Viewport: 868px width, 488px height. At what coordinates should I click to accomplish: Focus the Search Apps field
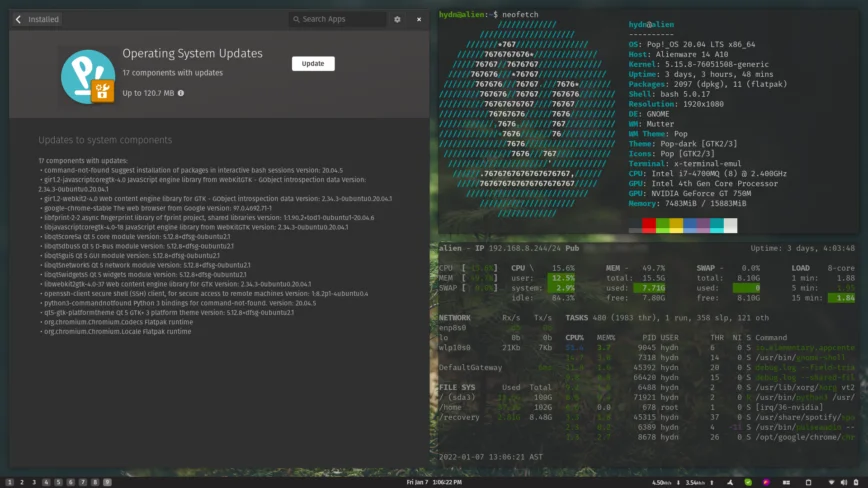click(338, 19)
